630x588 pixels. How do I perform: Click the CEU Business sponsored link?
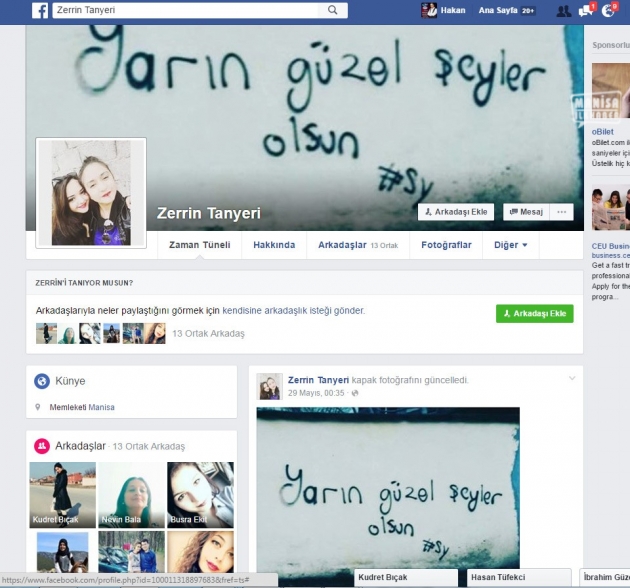click(x=611, y=246)
